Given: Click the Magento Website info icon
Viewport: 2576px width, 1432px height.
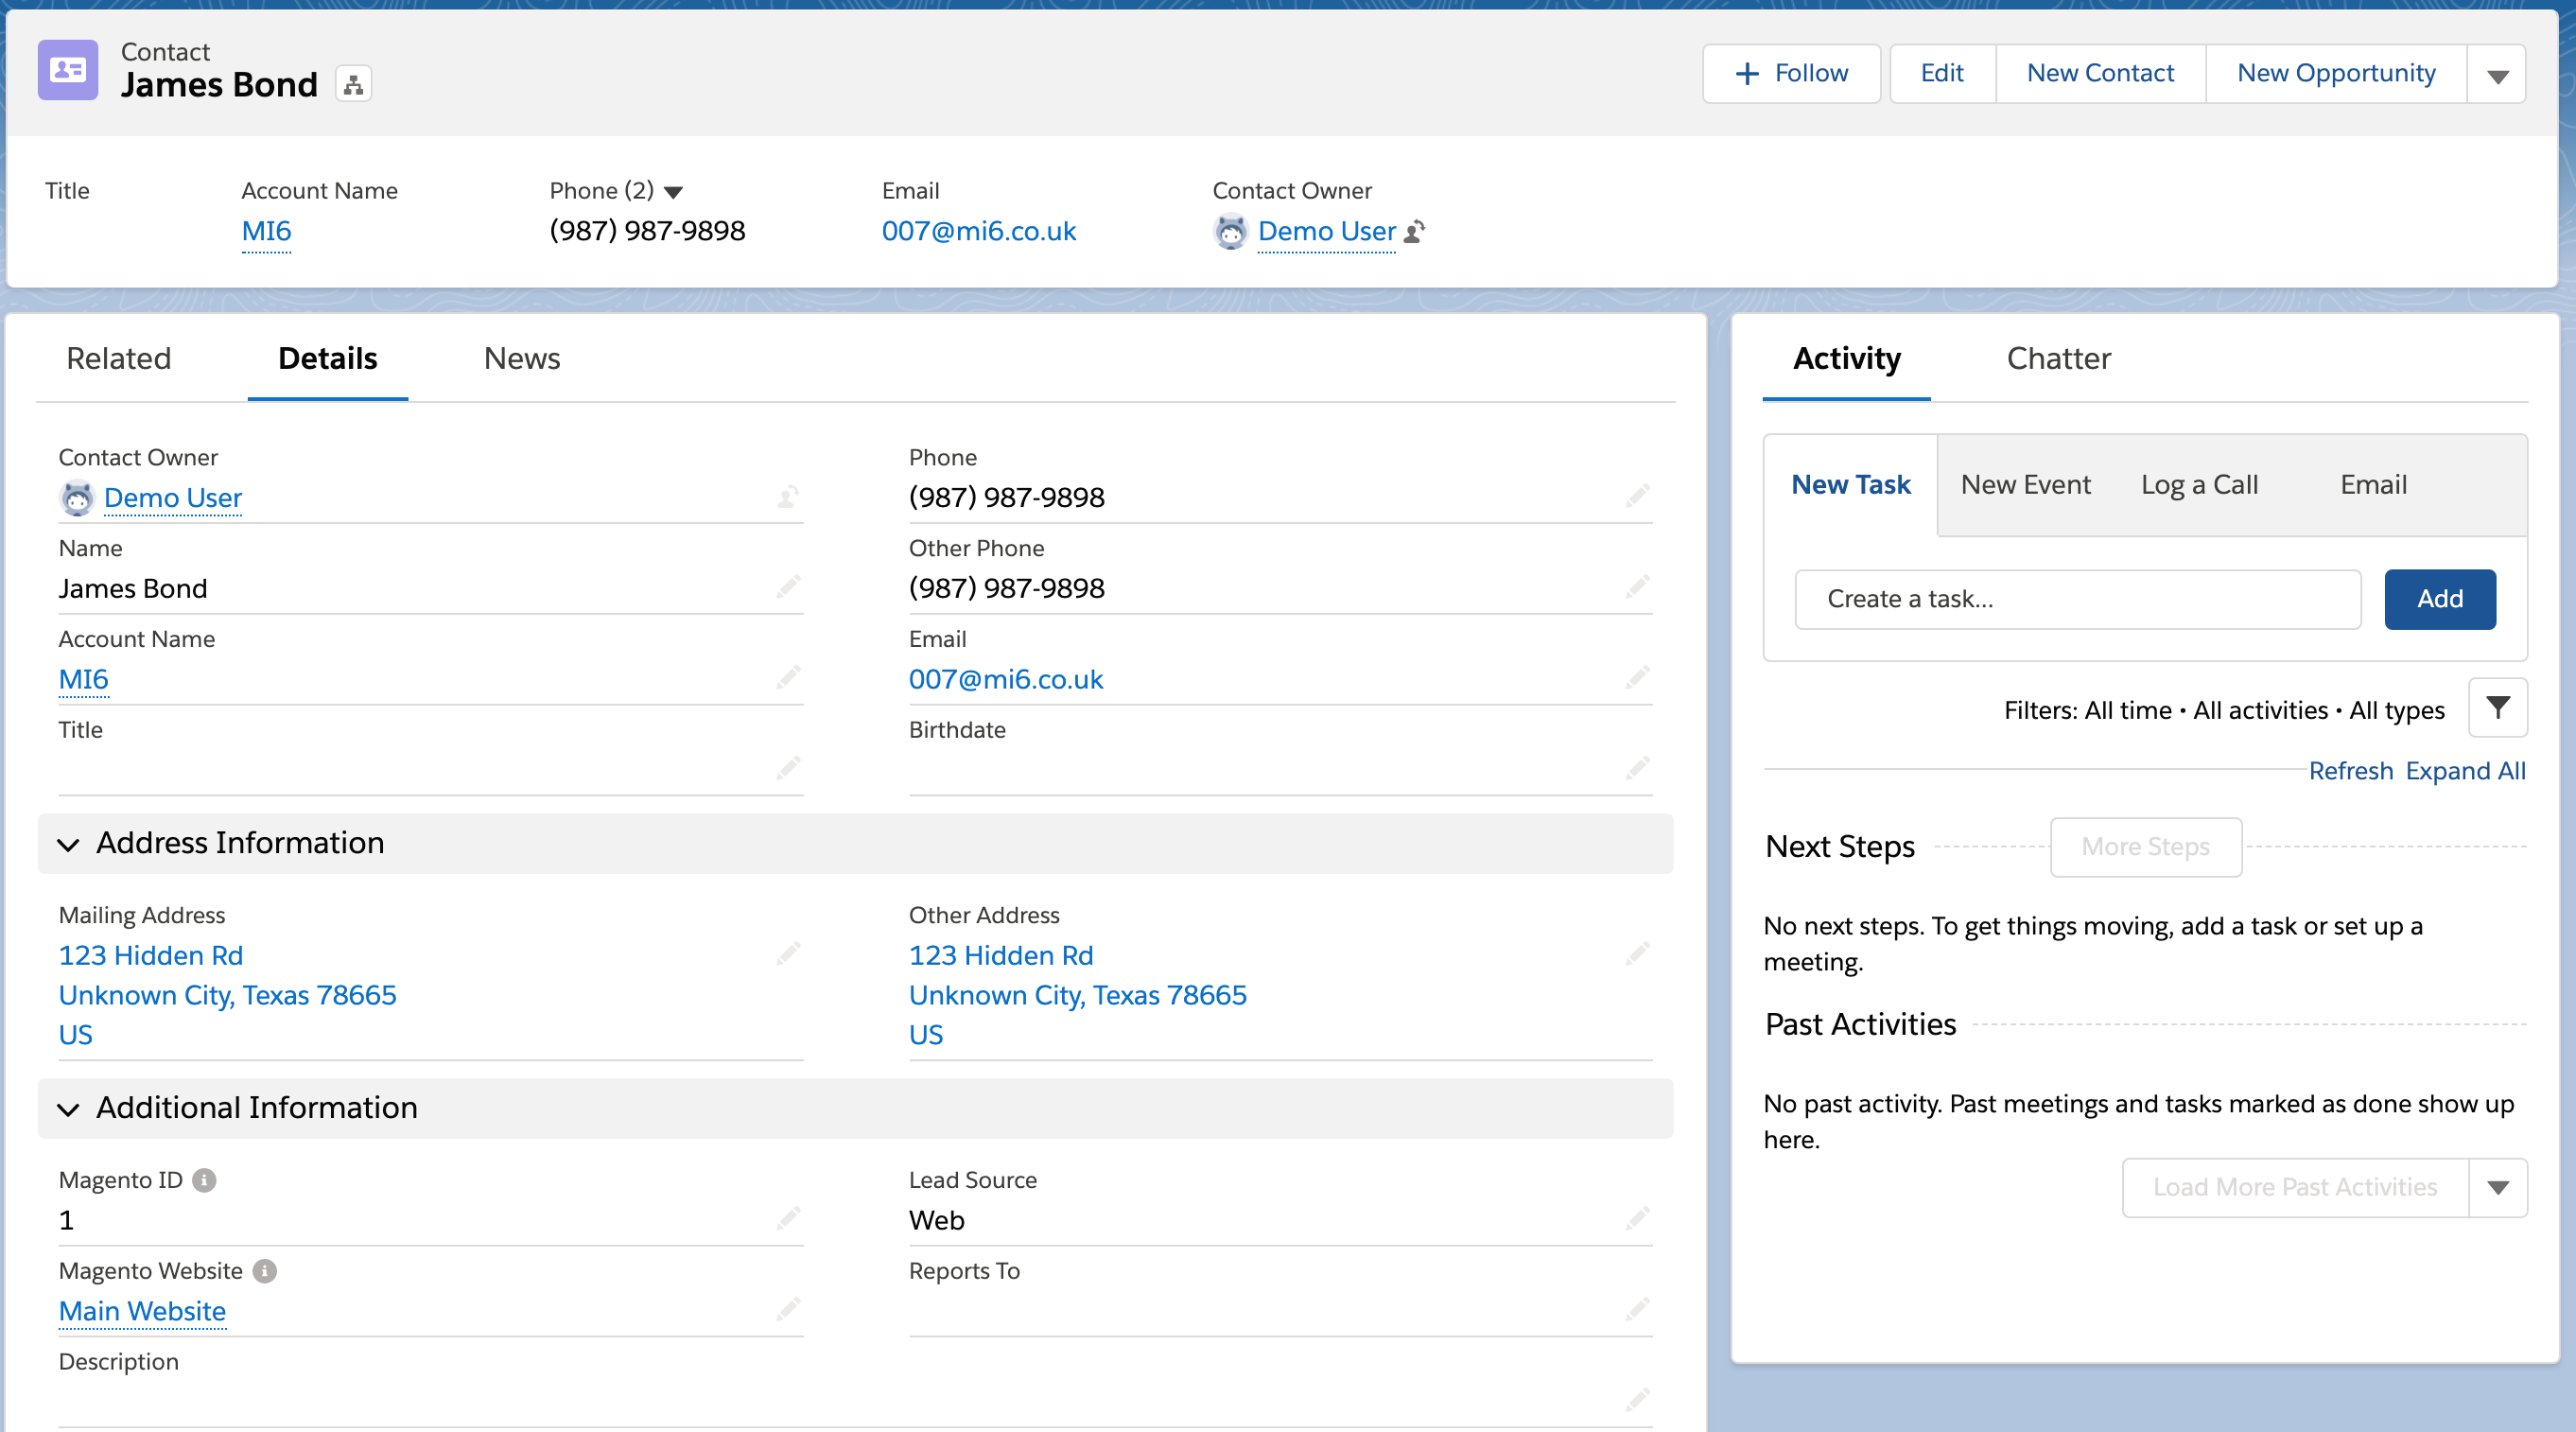Looking at the screenshot, I should 264,1271.
